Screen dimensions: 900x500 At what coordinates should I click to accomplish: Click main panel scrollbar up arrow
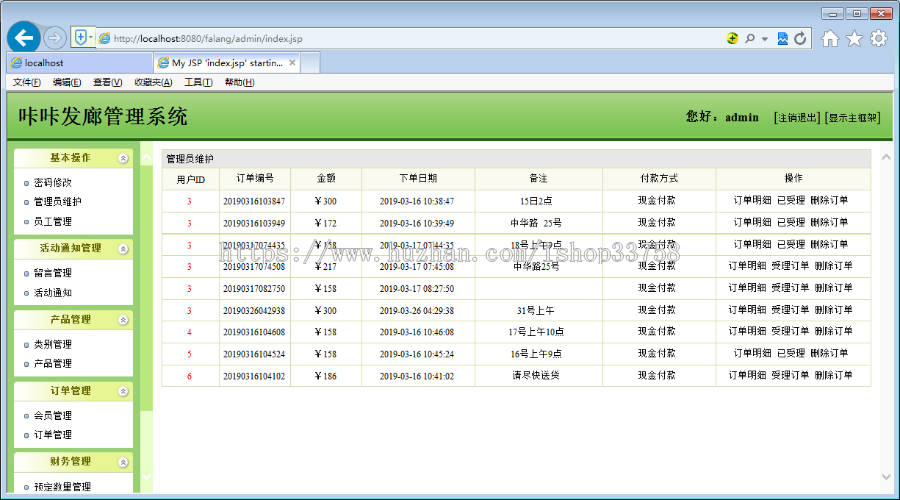[886, 157]
